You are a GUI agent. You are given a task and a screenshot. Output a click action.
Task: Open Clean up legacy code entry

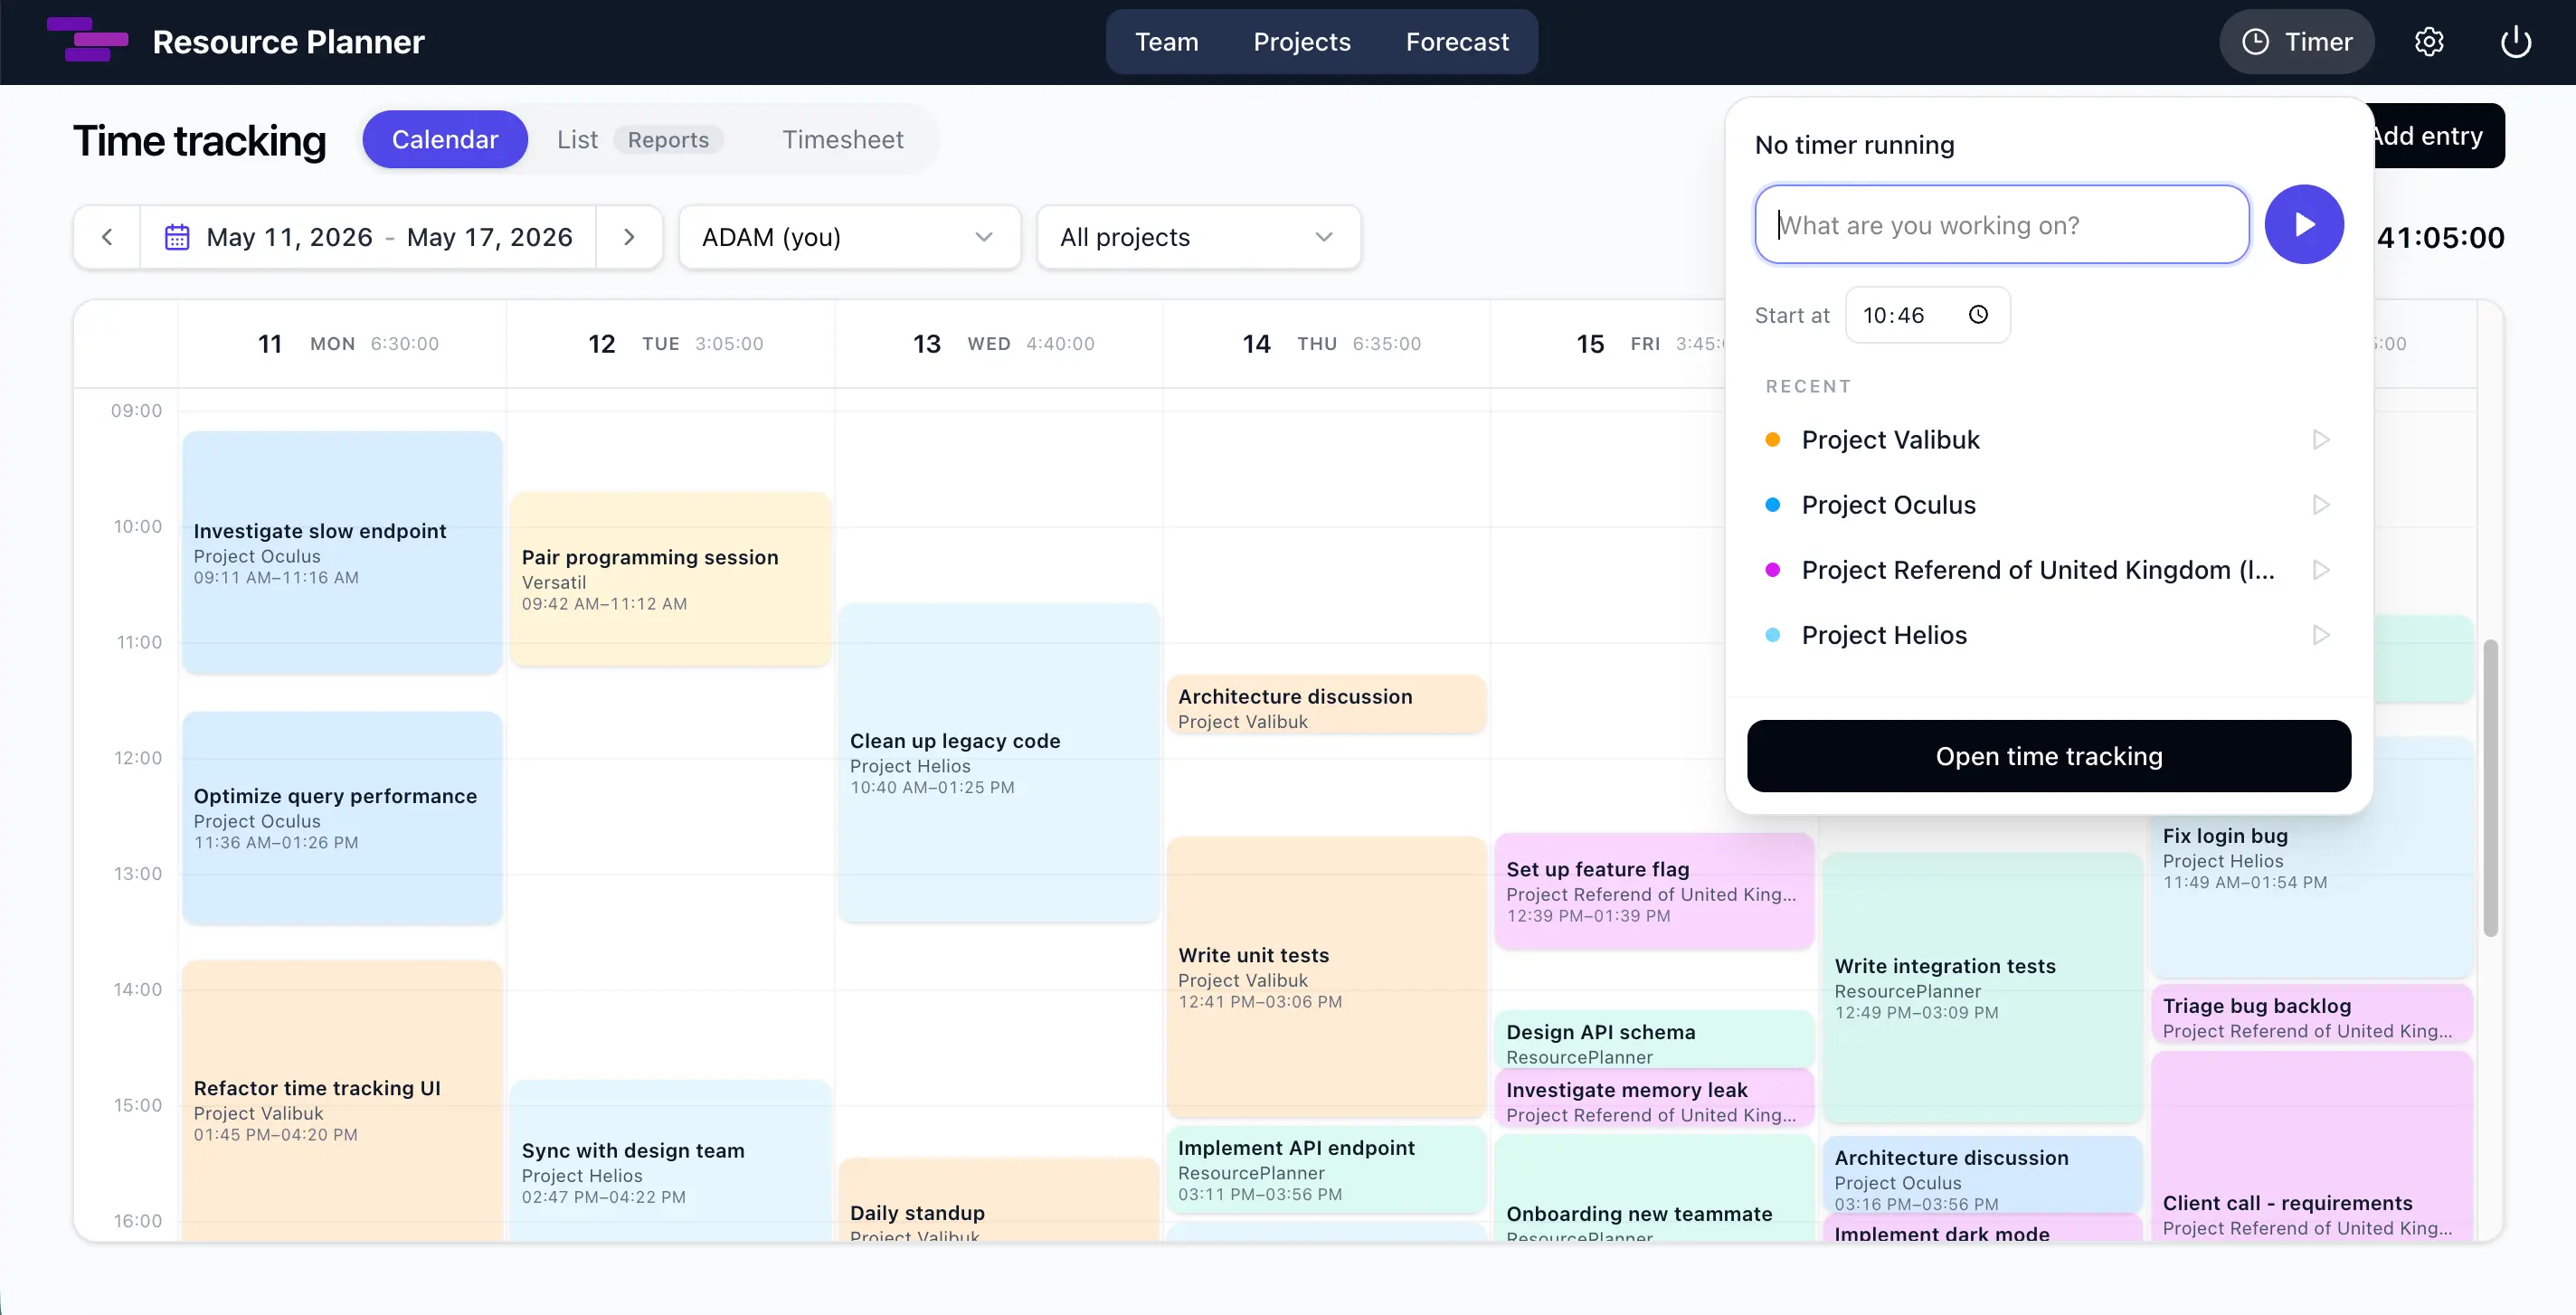tap(998, 762)
